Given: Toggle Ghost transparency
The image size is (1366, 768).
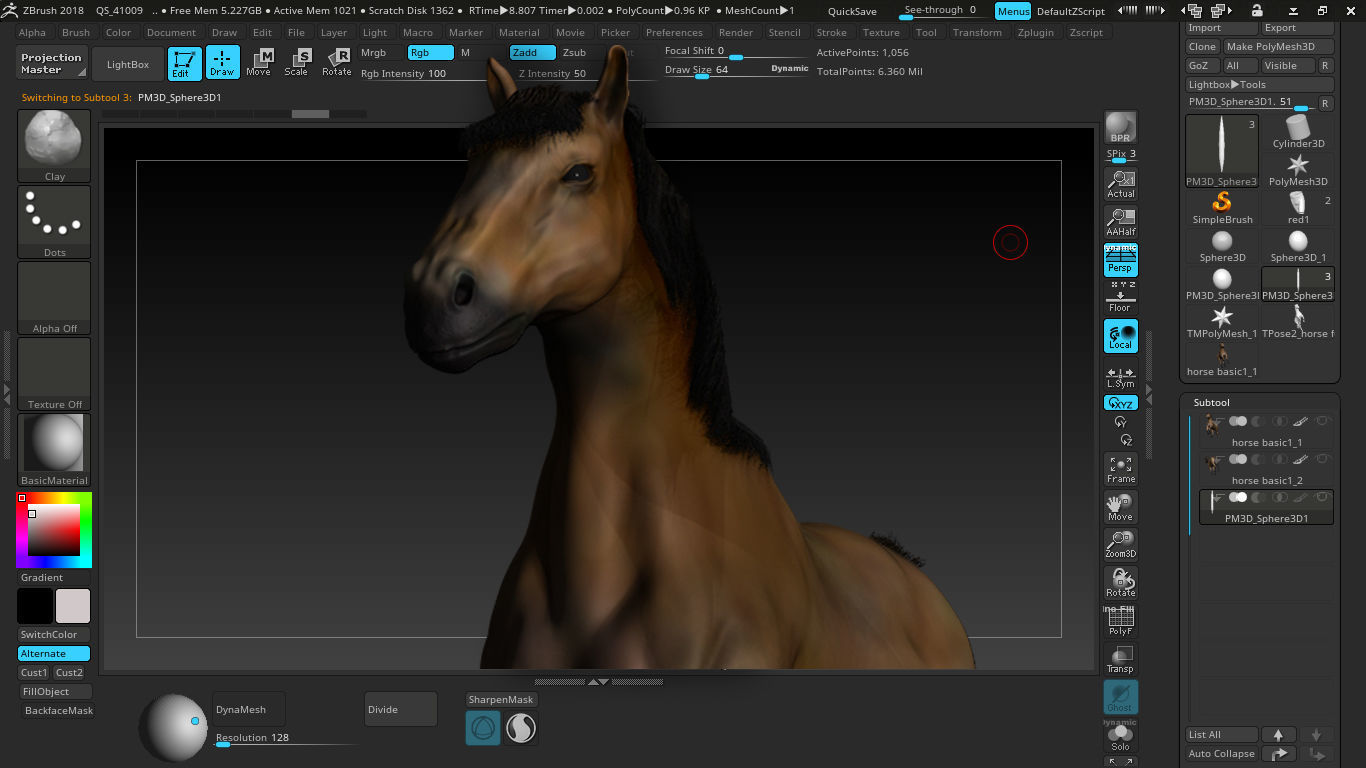Looking at the screenshot, I should (x=1120, y=697).
